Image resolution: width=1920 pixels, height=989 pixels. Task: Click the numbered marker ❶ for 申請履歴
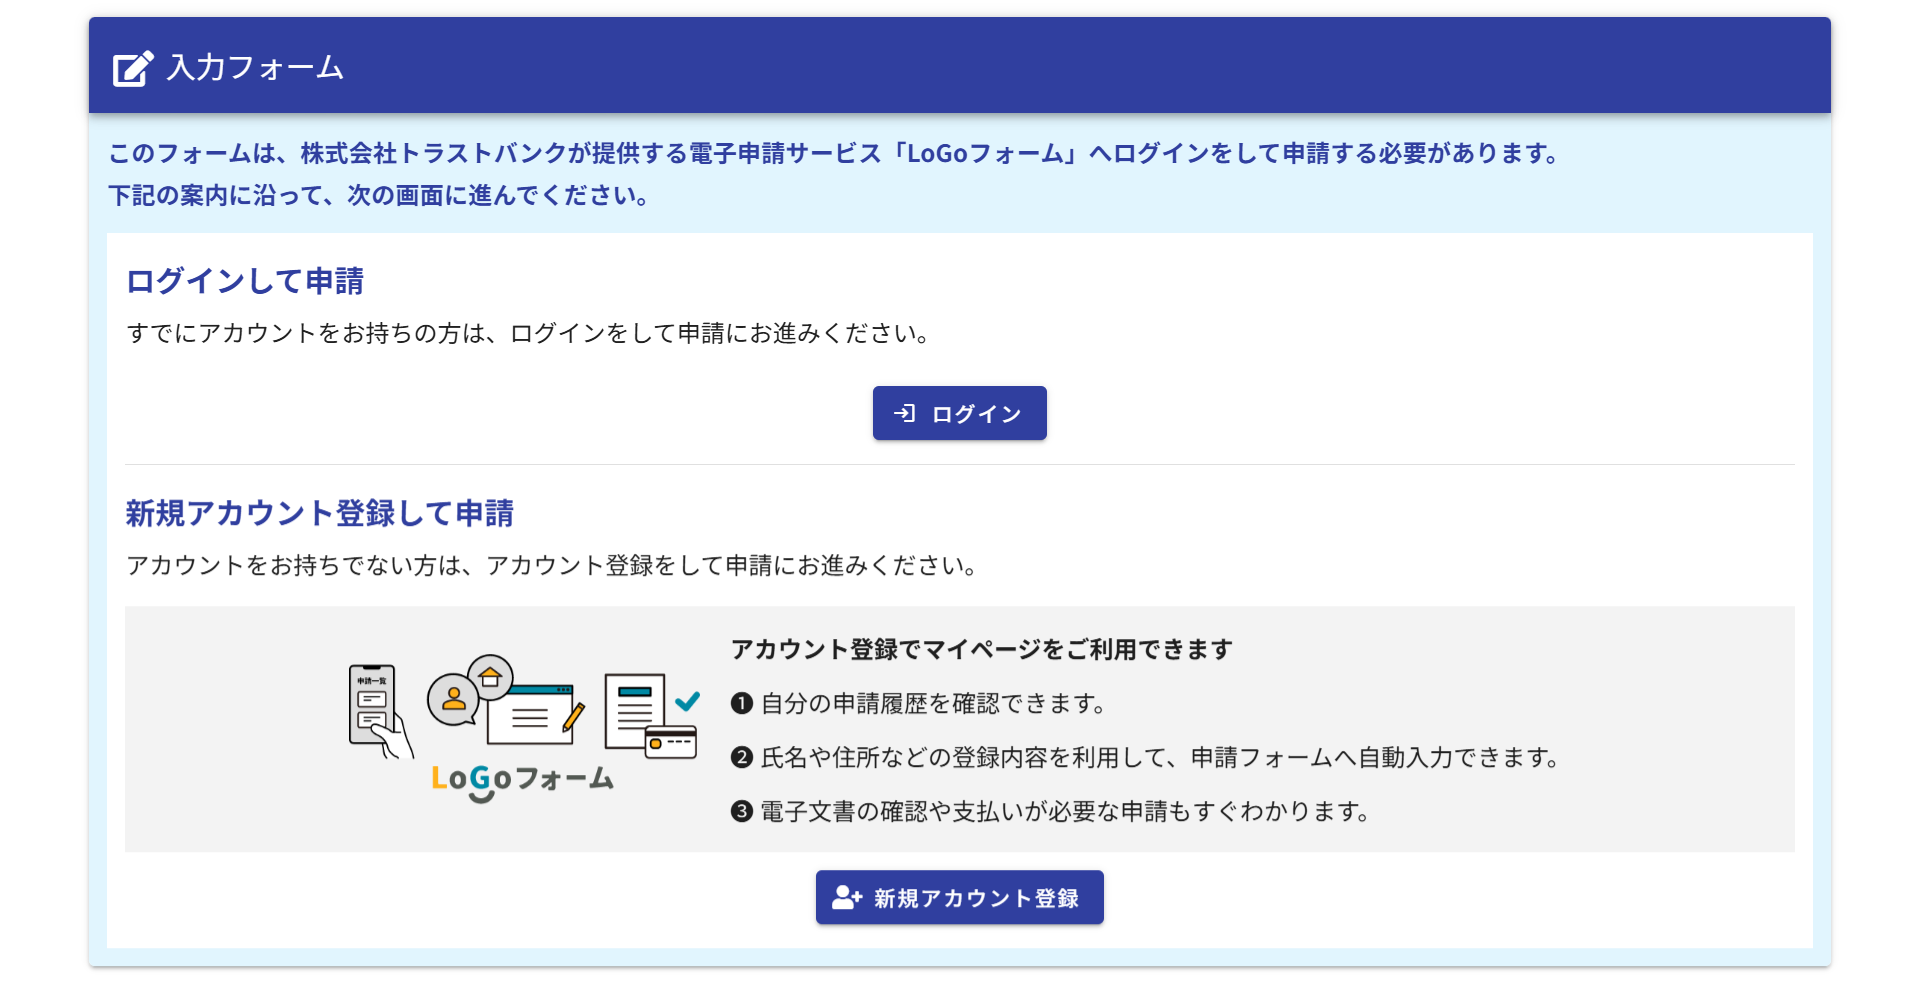tap(741, 703)
